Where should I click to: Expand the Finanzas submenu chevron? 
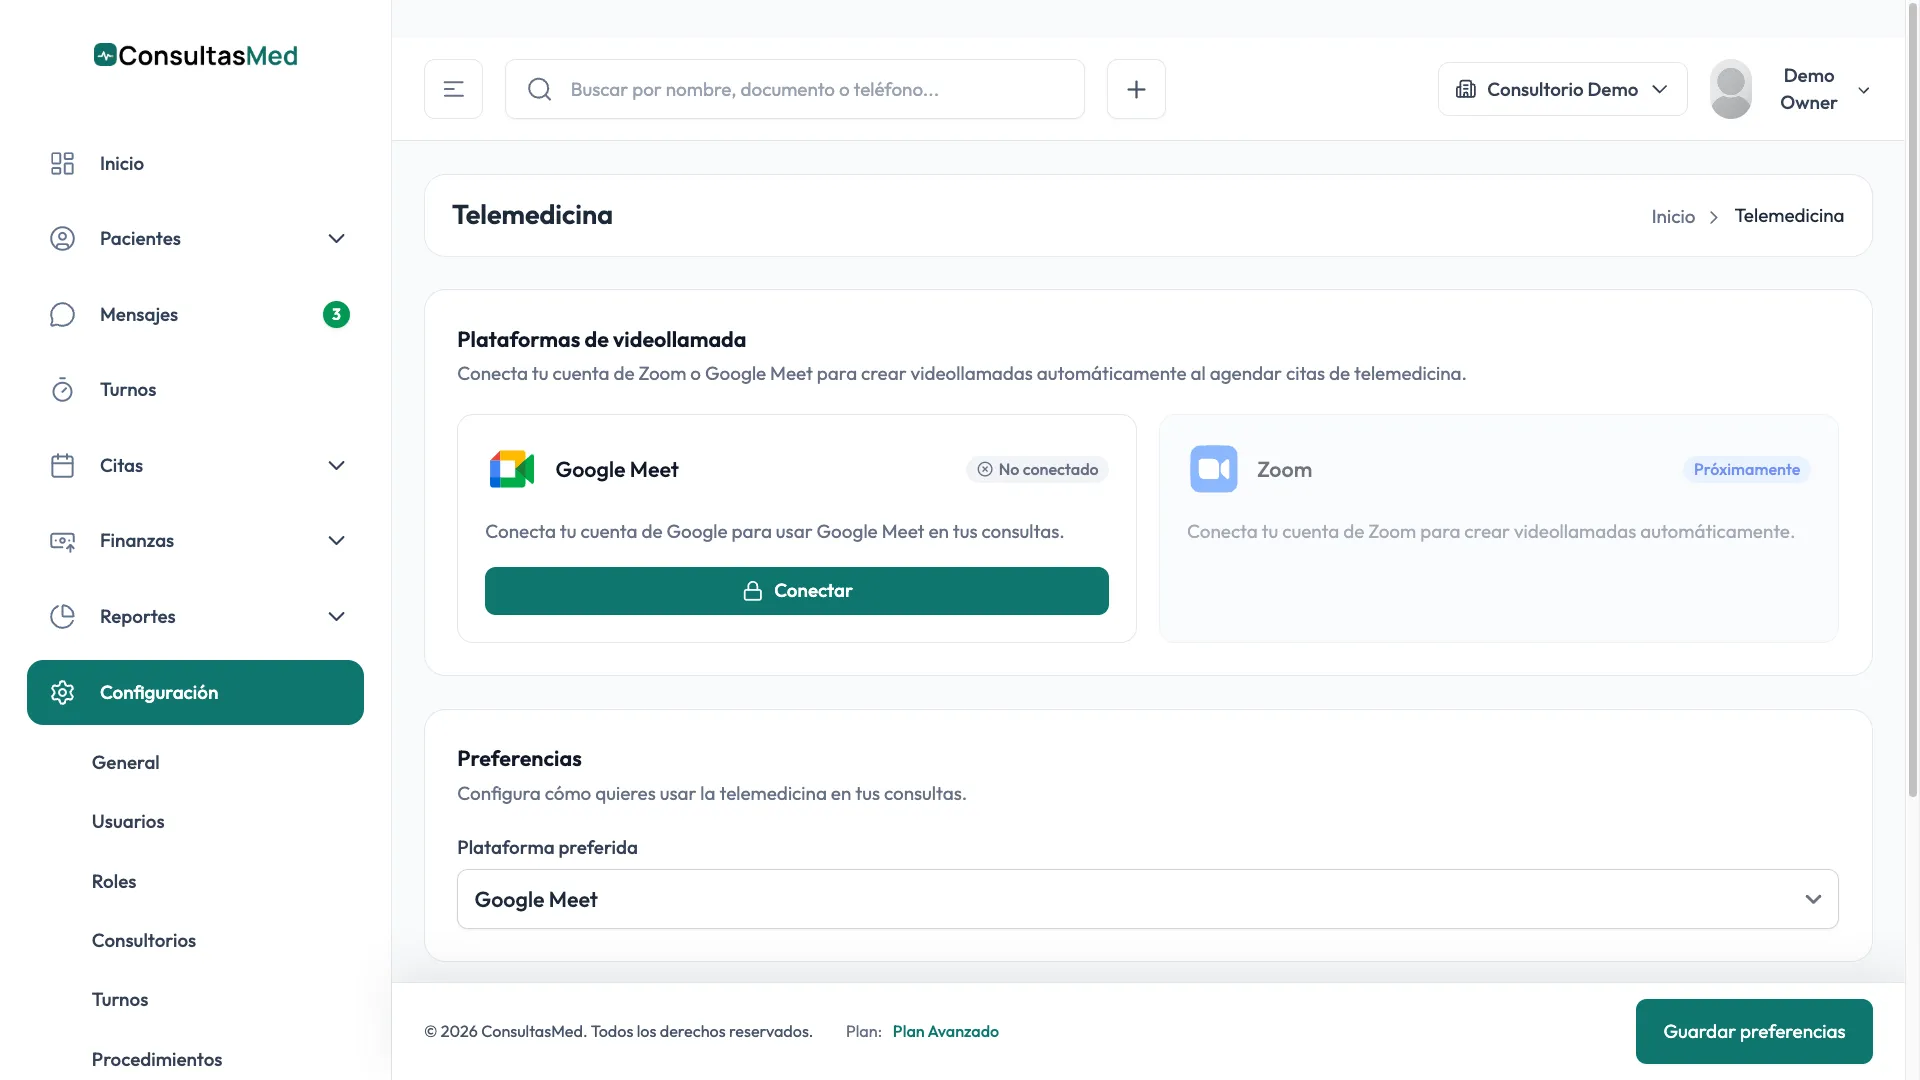[x=336, y=540]
